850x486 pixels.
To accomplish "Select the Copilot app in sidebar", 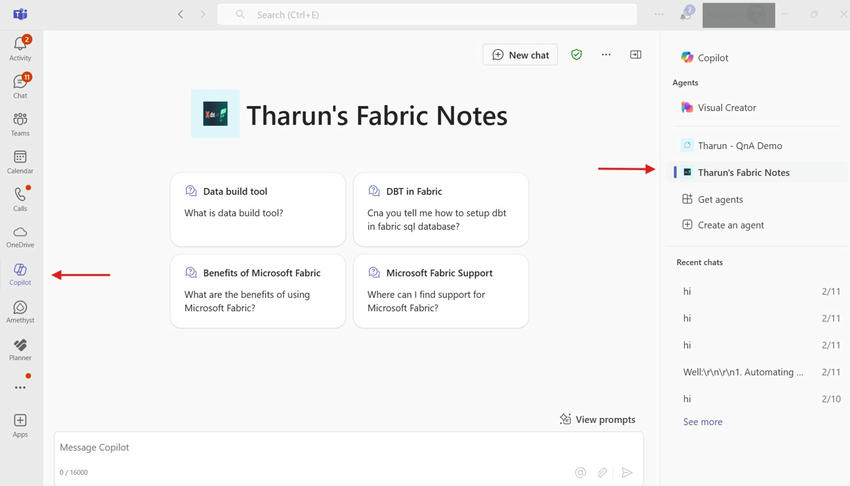I will click(x=20, y=274).
